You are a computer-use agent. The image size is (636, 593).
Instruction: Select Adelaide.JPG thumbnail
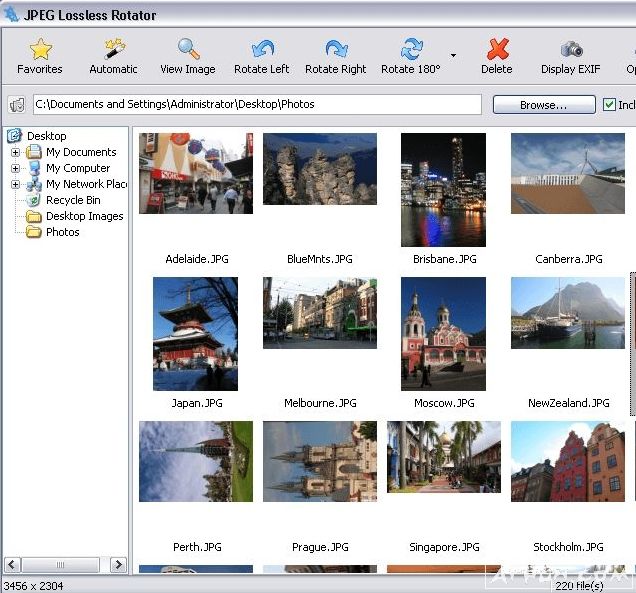(196, 173)
